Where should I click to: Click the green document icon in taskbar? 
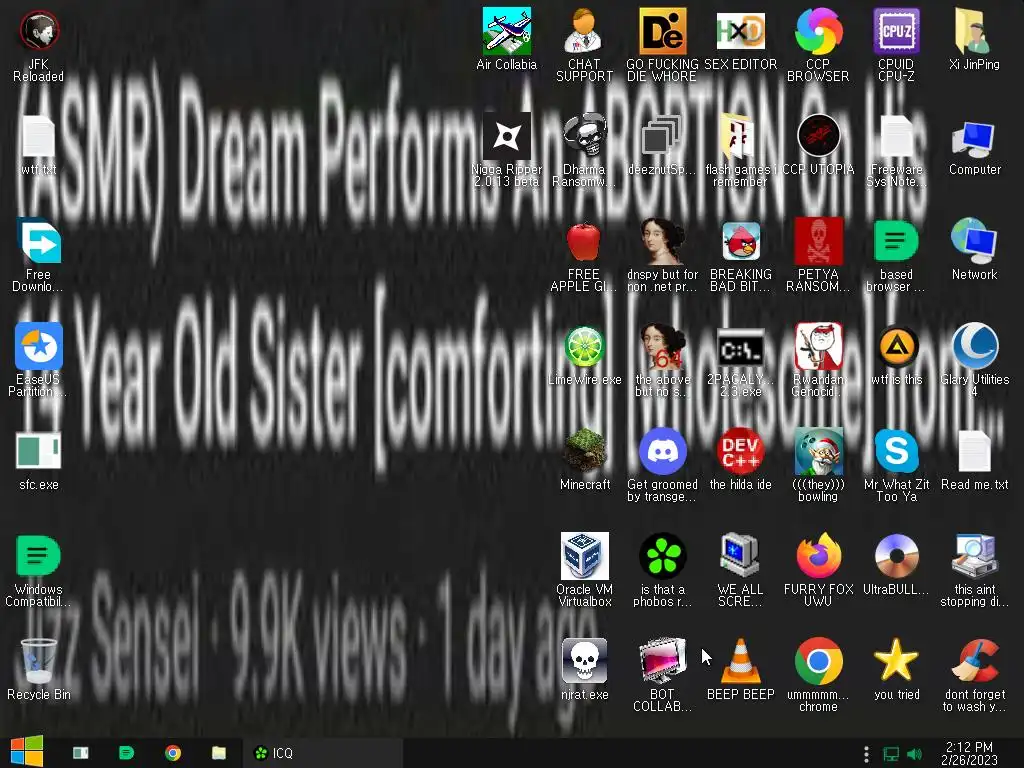coord(127,753)
